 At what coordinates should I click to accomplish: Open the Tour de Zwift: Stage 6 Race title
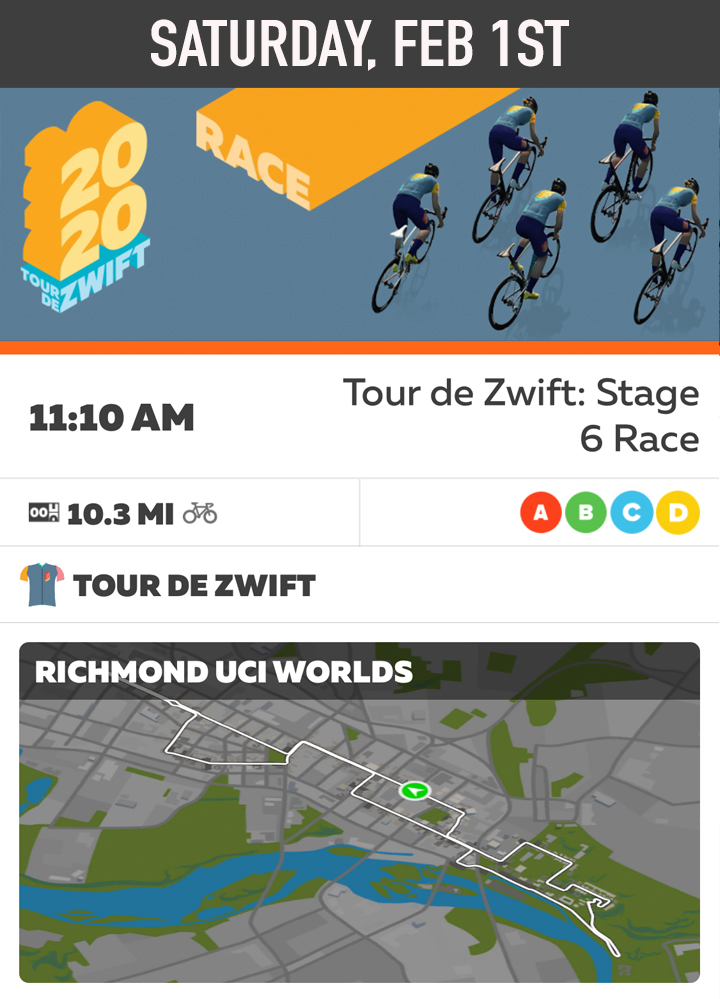click(521, 415)
